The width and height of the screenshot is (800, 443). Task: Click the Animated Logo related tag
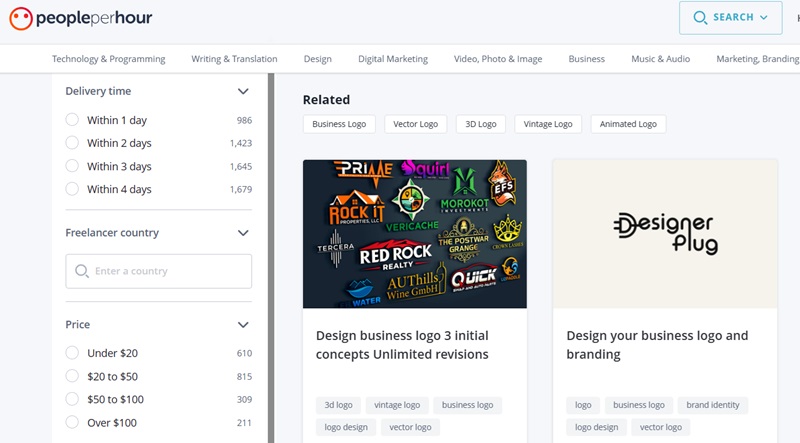[x=628, y=124]
